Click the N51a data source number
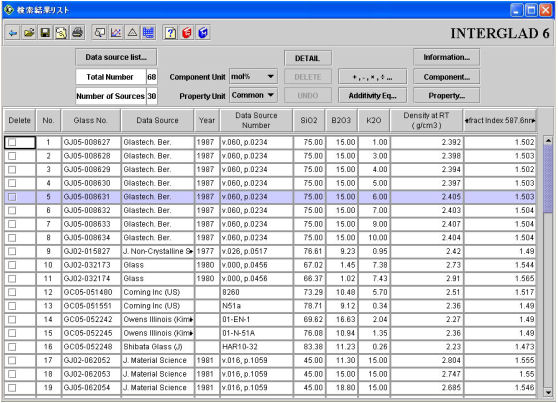 256,306
